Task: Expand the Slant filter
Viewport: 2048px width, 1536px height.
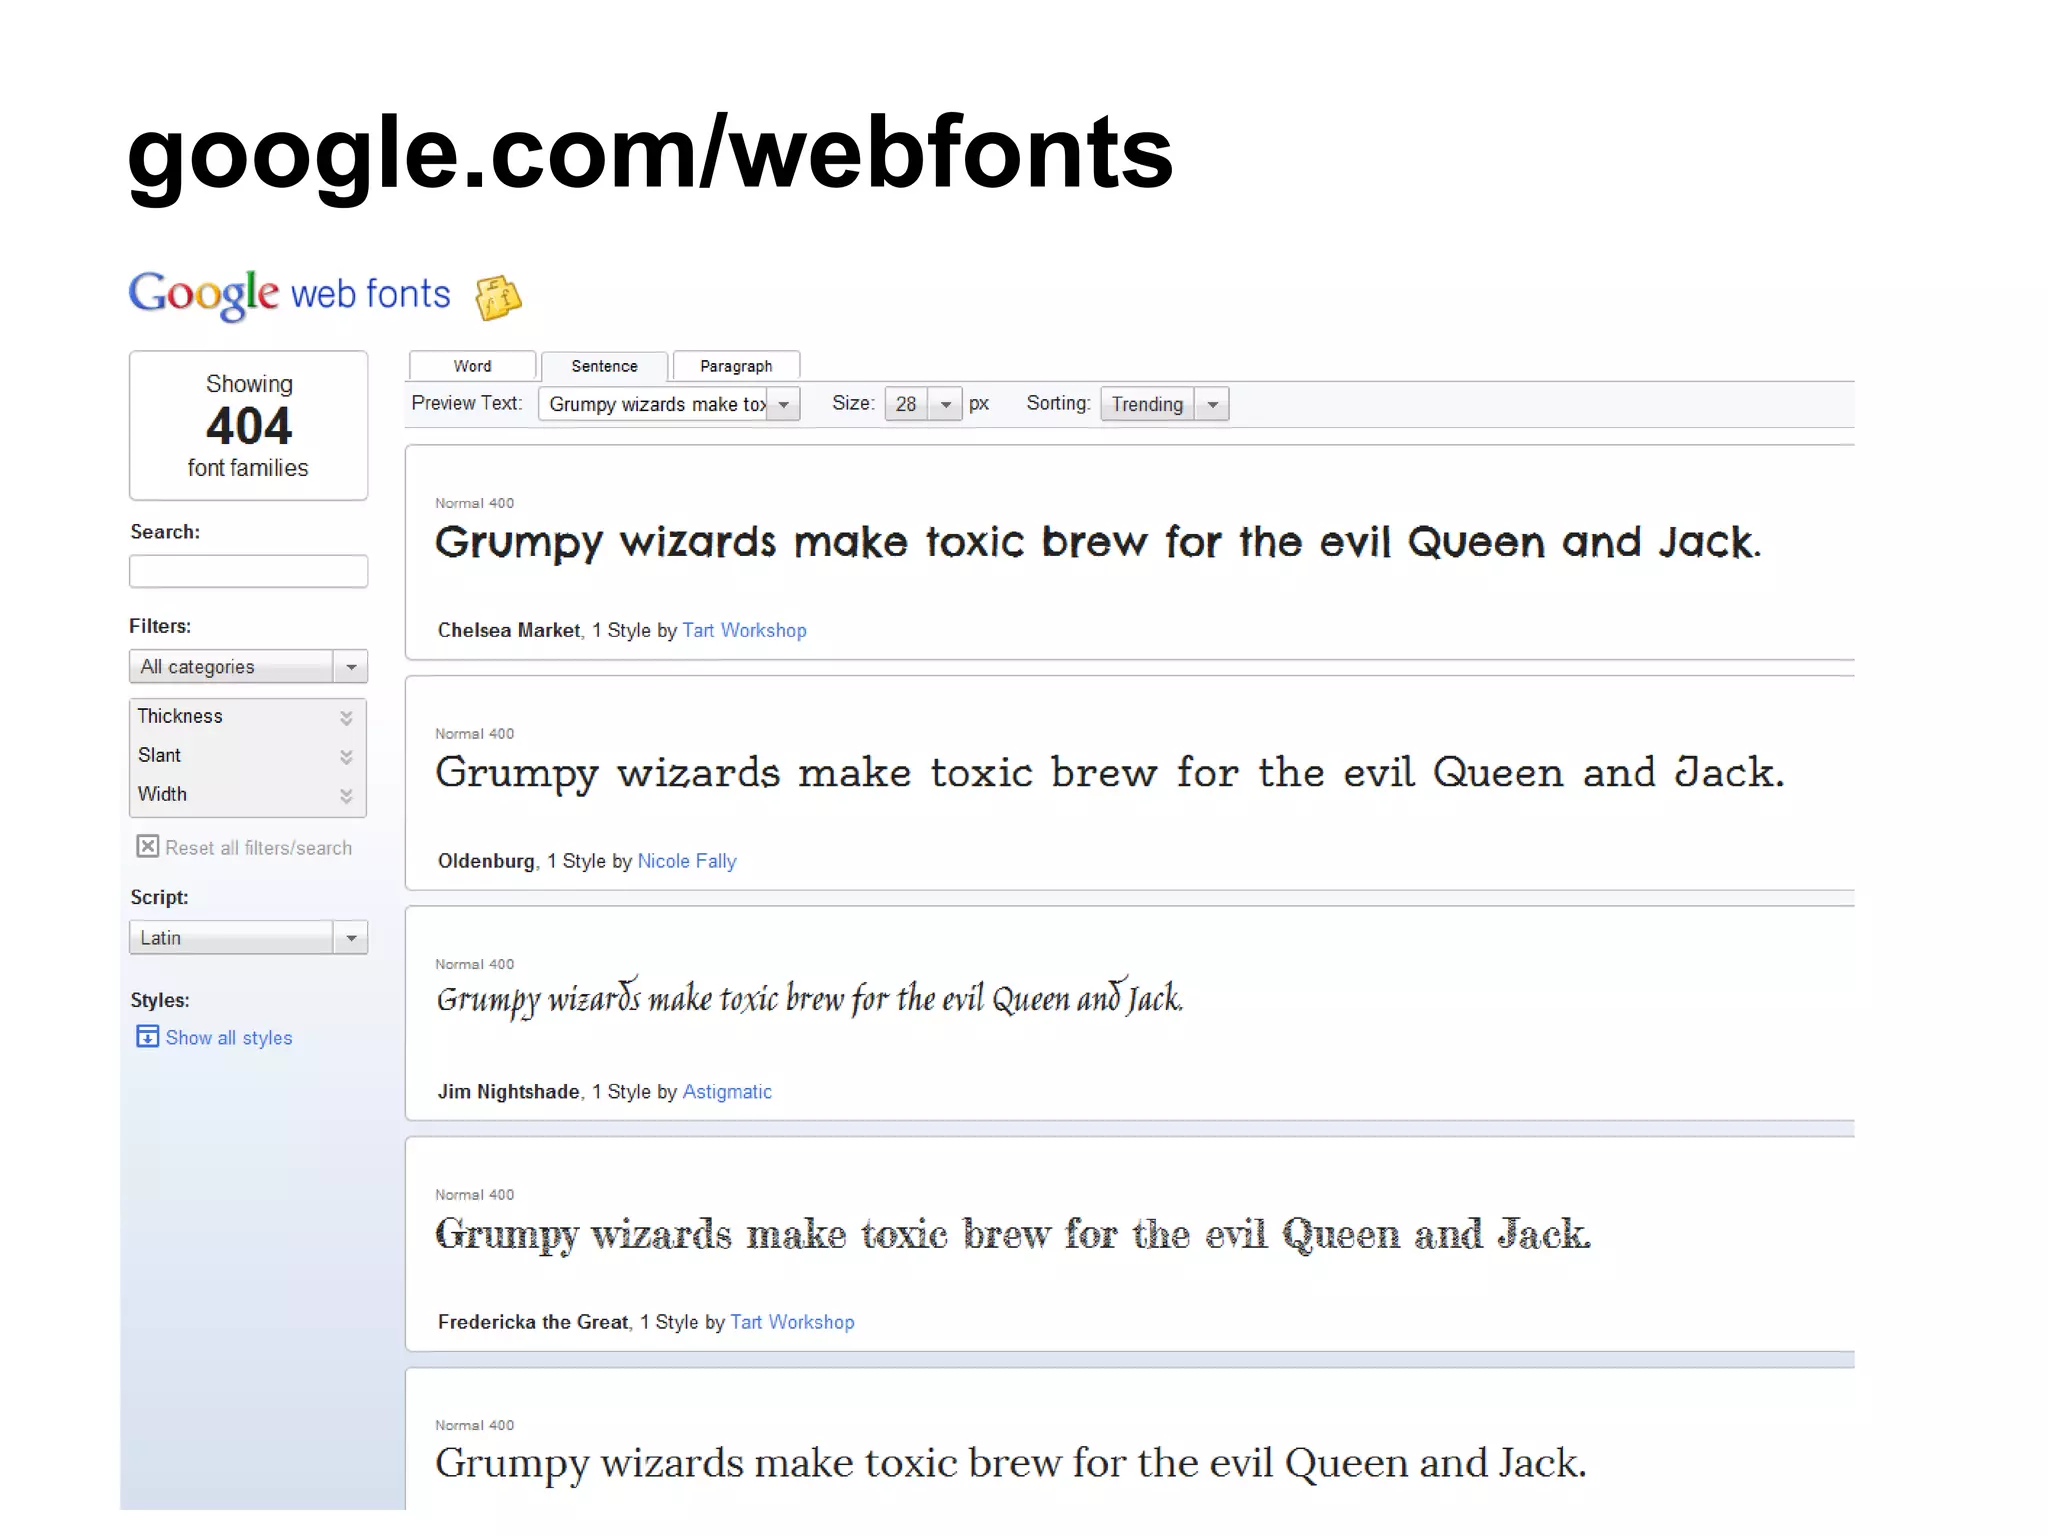Action: click(x=247, y=756)
